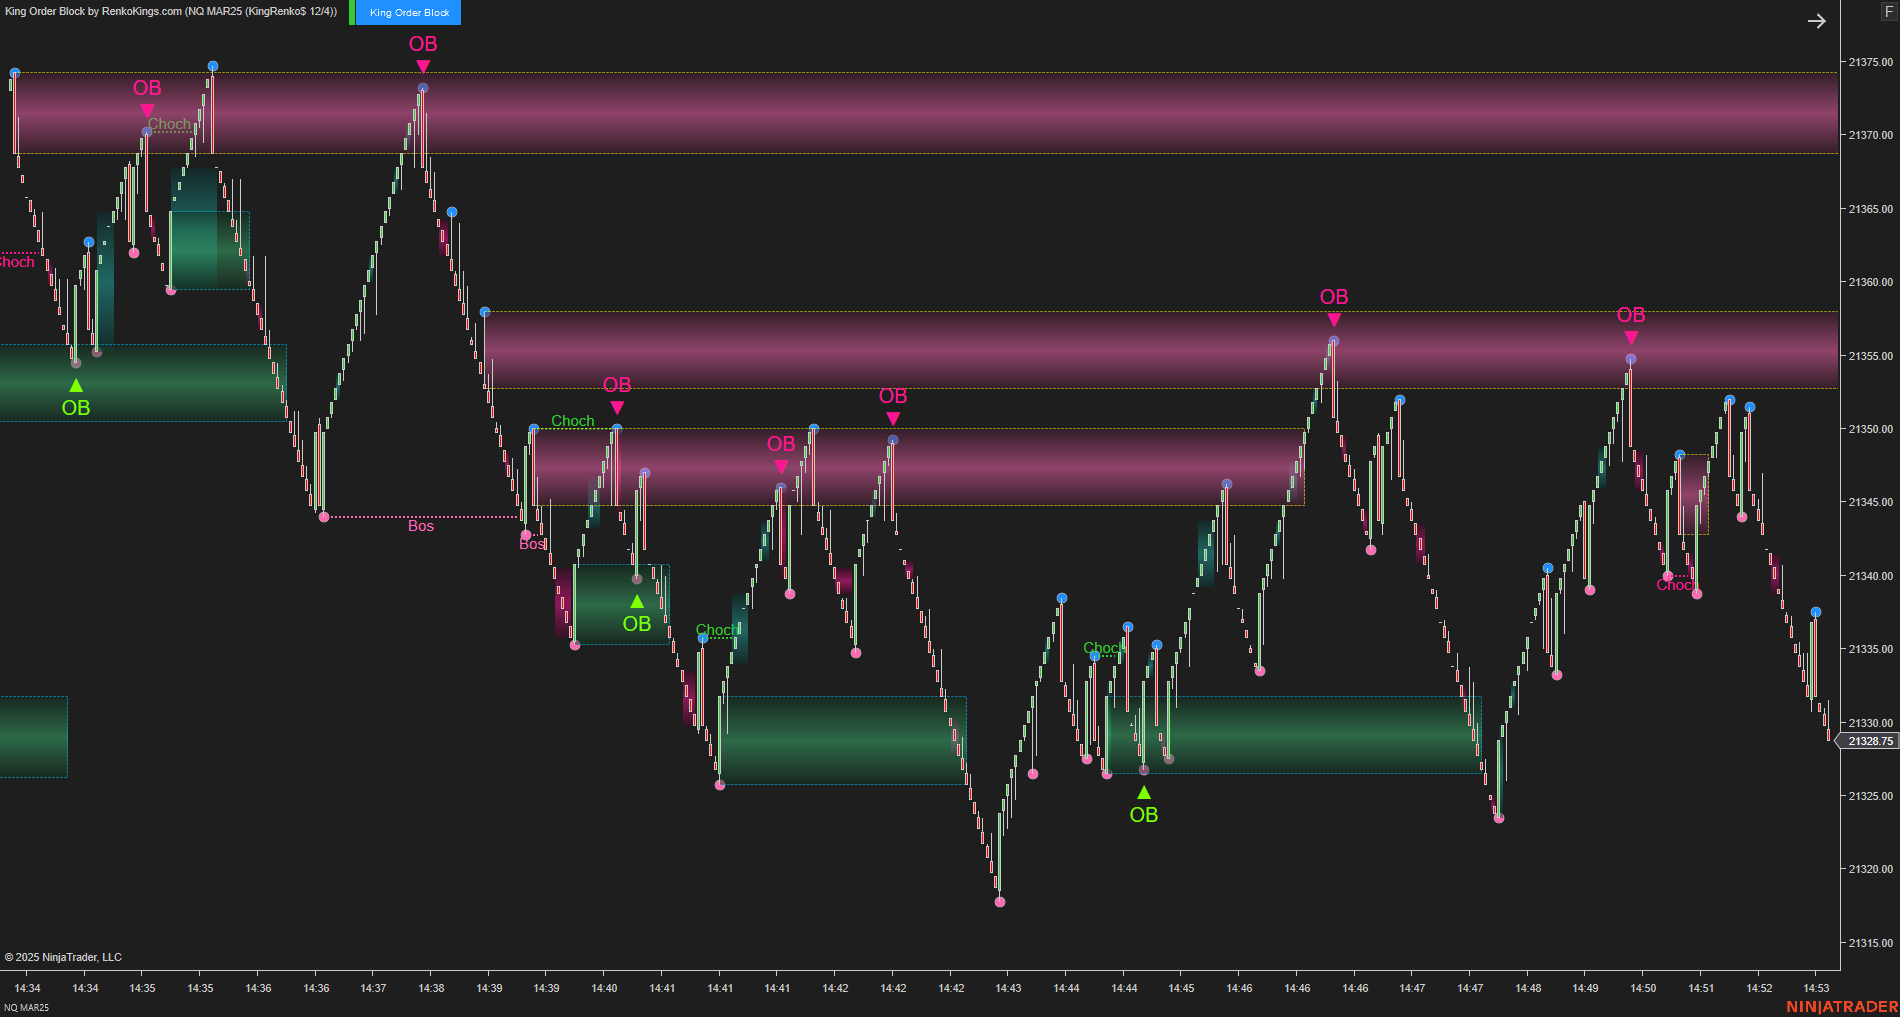Click the pink swing-low dot at the 14:43 bottom
The image size is (1900, 1017).
coord(999,902)
